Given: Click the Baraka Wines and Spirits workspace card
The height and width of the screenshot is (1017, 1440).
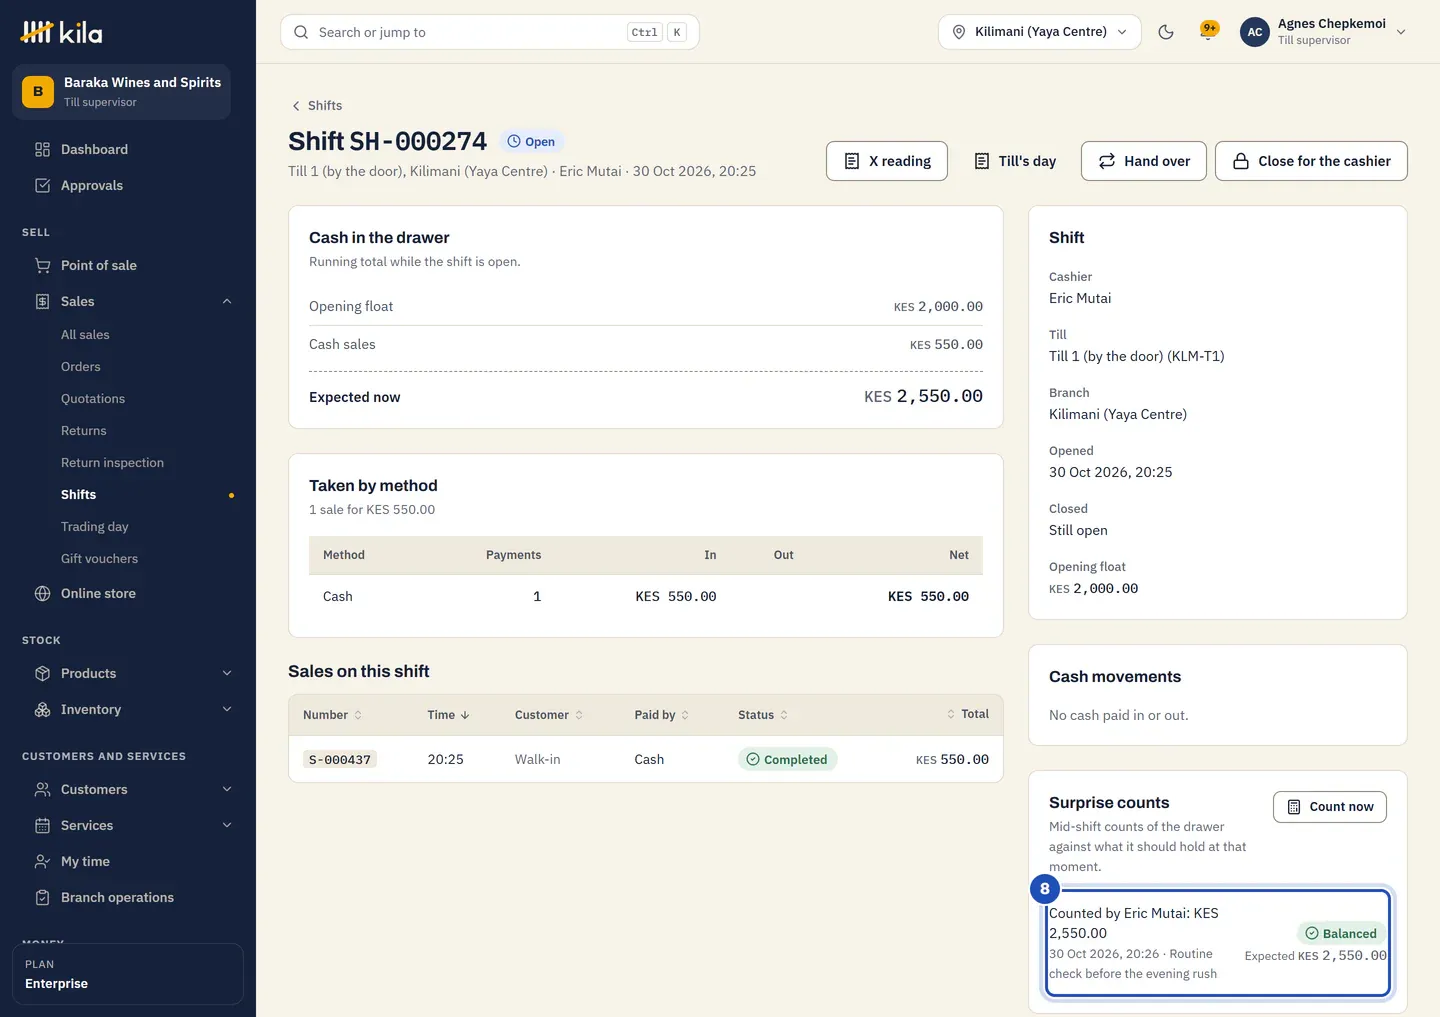Looking at the screenshot, I should [x=122, y=92].
